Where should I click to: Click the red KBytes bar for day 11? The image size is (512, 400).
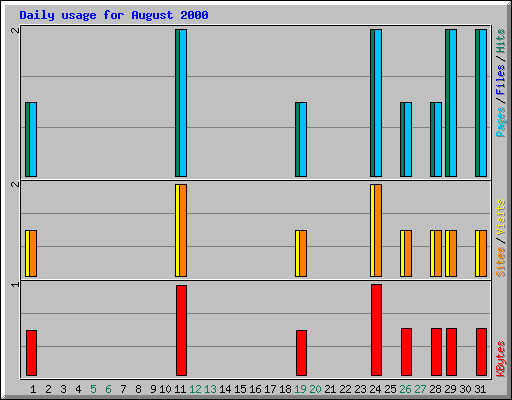pos(181,330)
